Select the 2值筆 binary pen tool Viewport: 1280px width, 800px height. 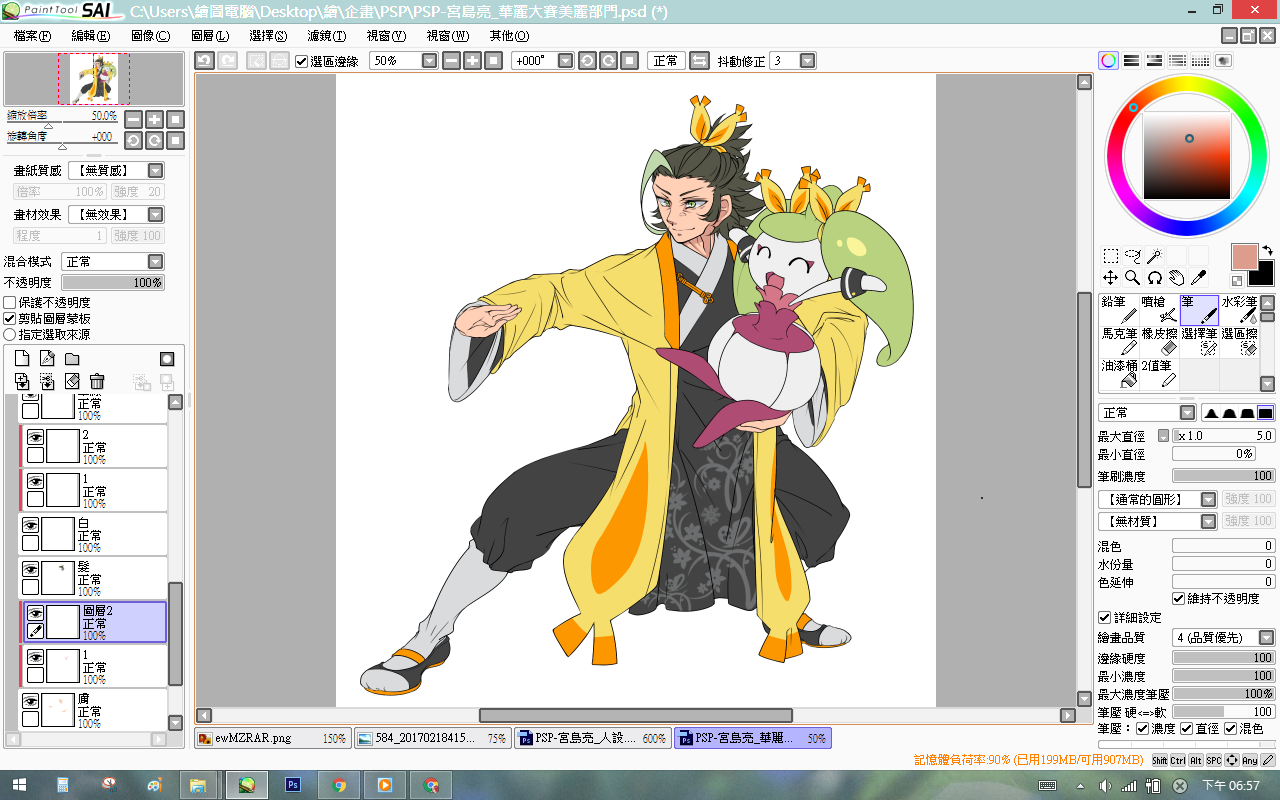point(1159,374)
